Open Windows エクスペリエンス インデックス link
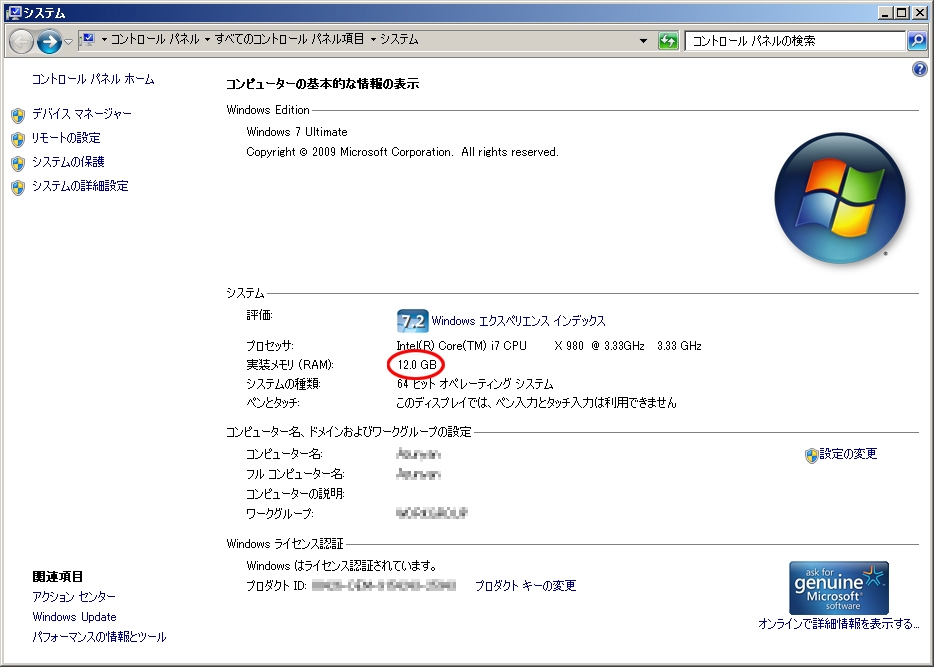This screenshot has height=667, width=934. [518, 321]
